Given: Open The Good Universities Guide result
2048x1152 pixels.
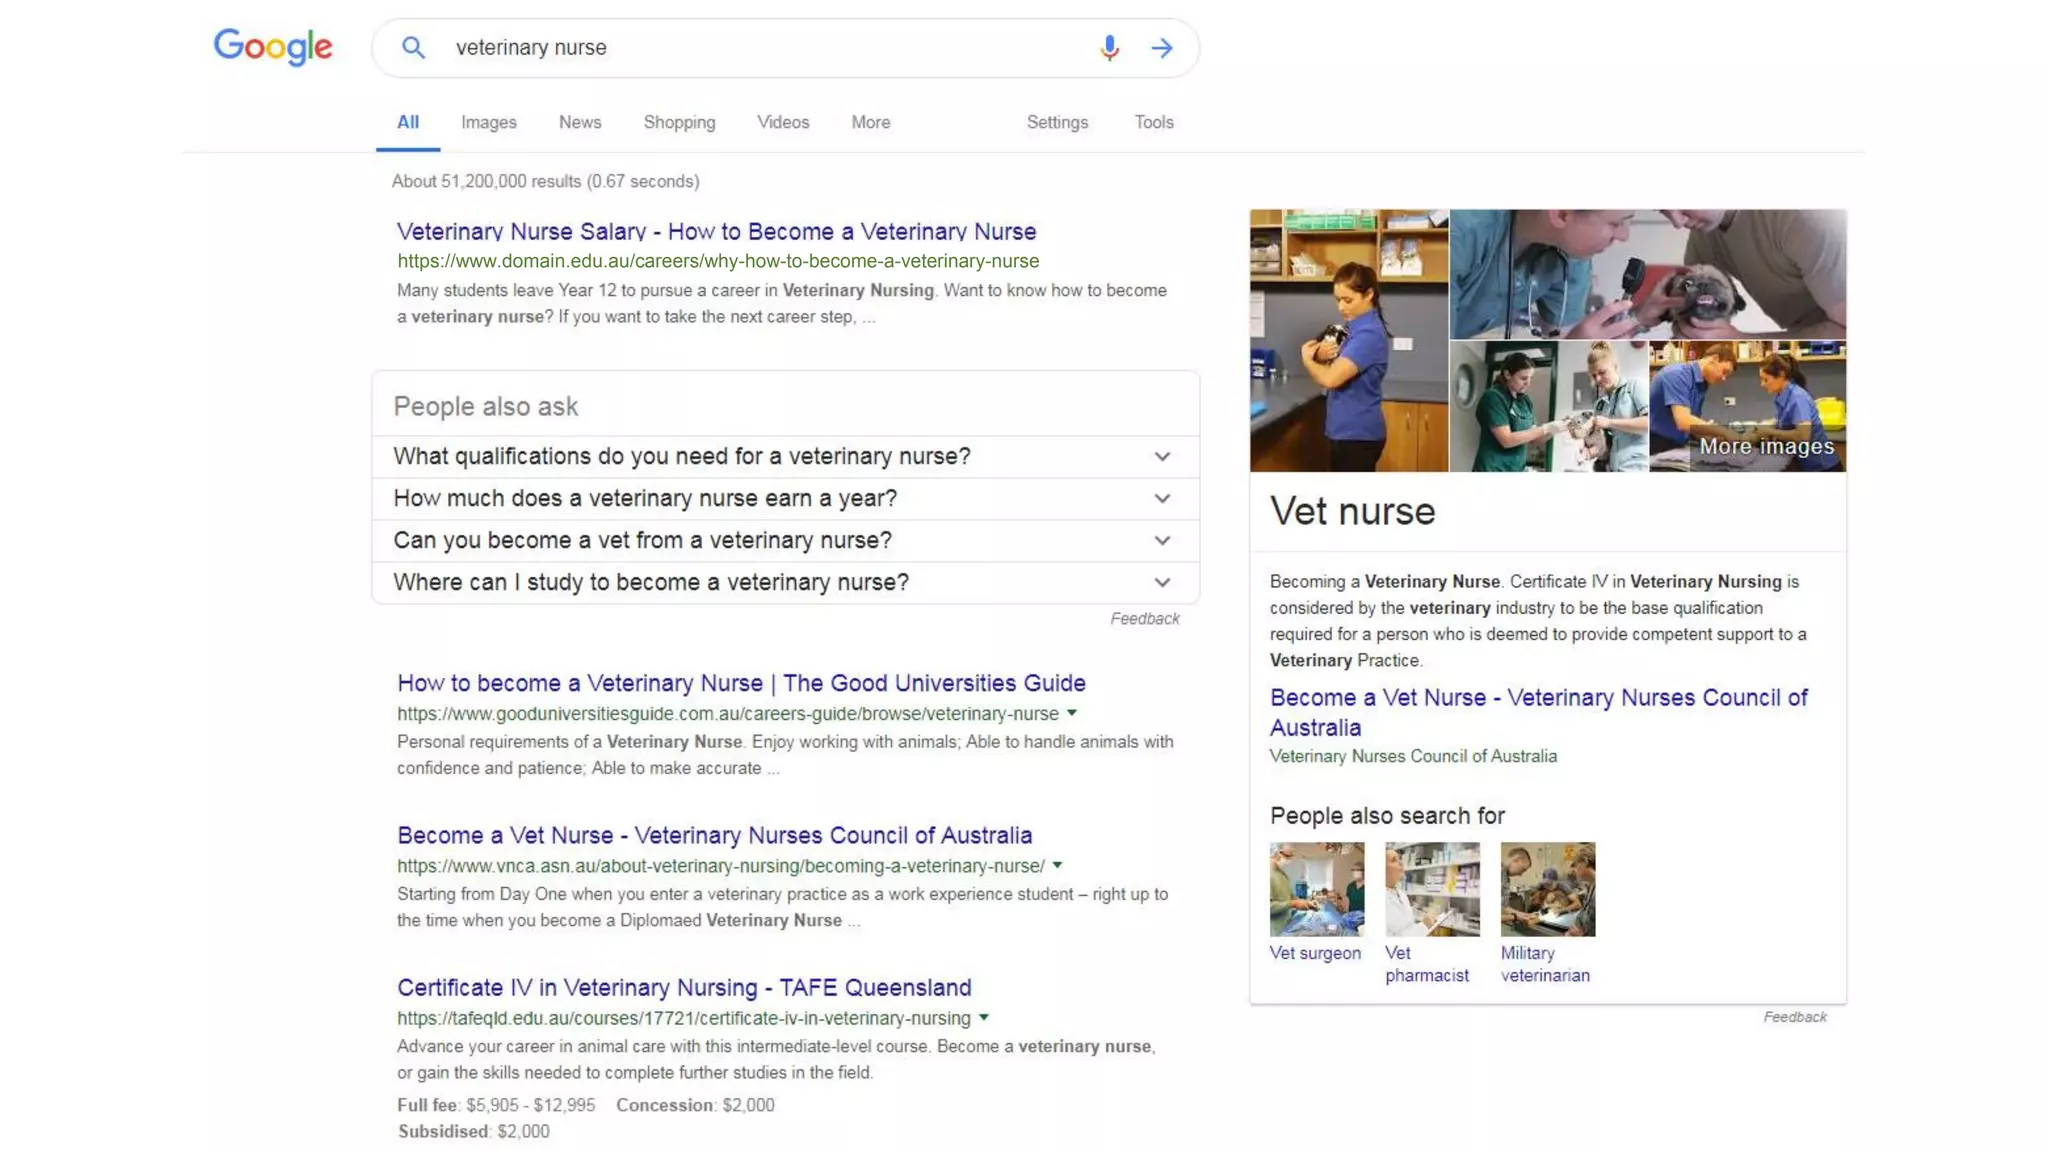Looking at the screenshot, I should tap(741, 683).
